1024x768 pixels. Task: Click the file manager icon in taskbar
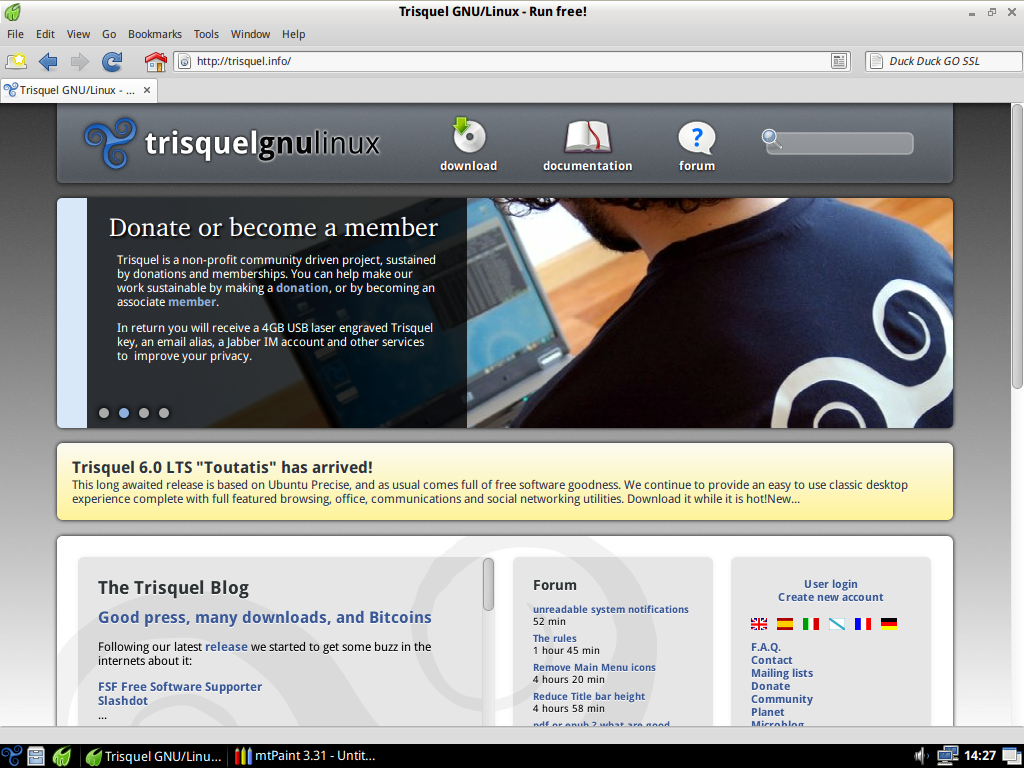tap(36, 756)
